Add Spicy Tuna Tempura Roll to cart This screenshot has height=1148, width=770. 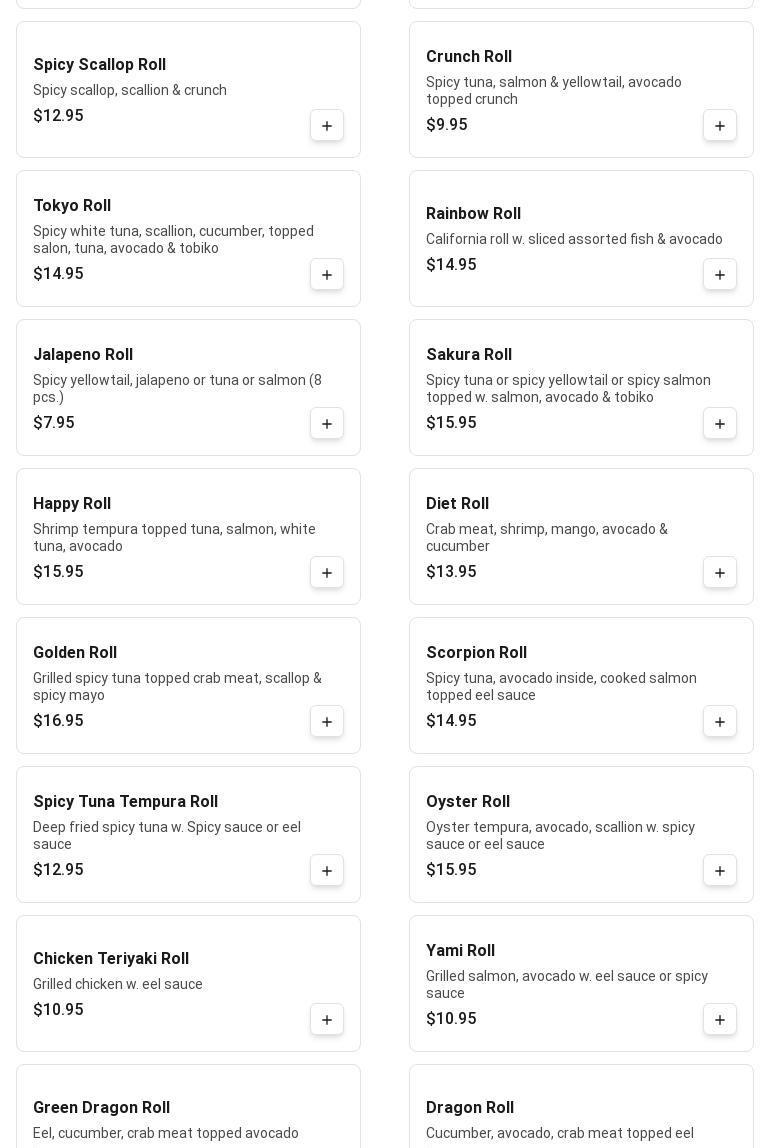pos(327,871)
